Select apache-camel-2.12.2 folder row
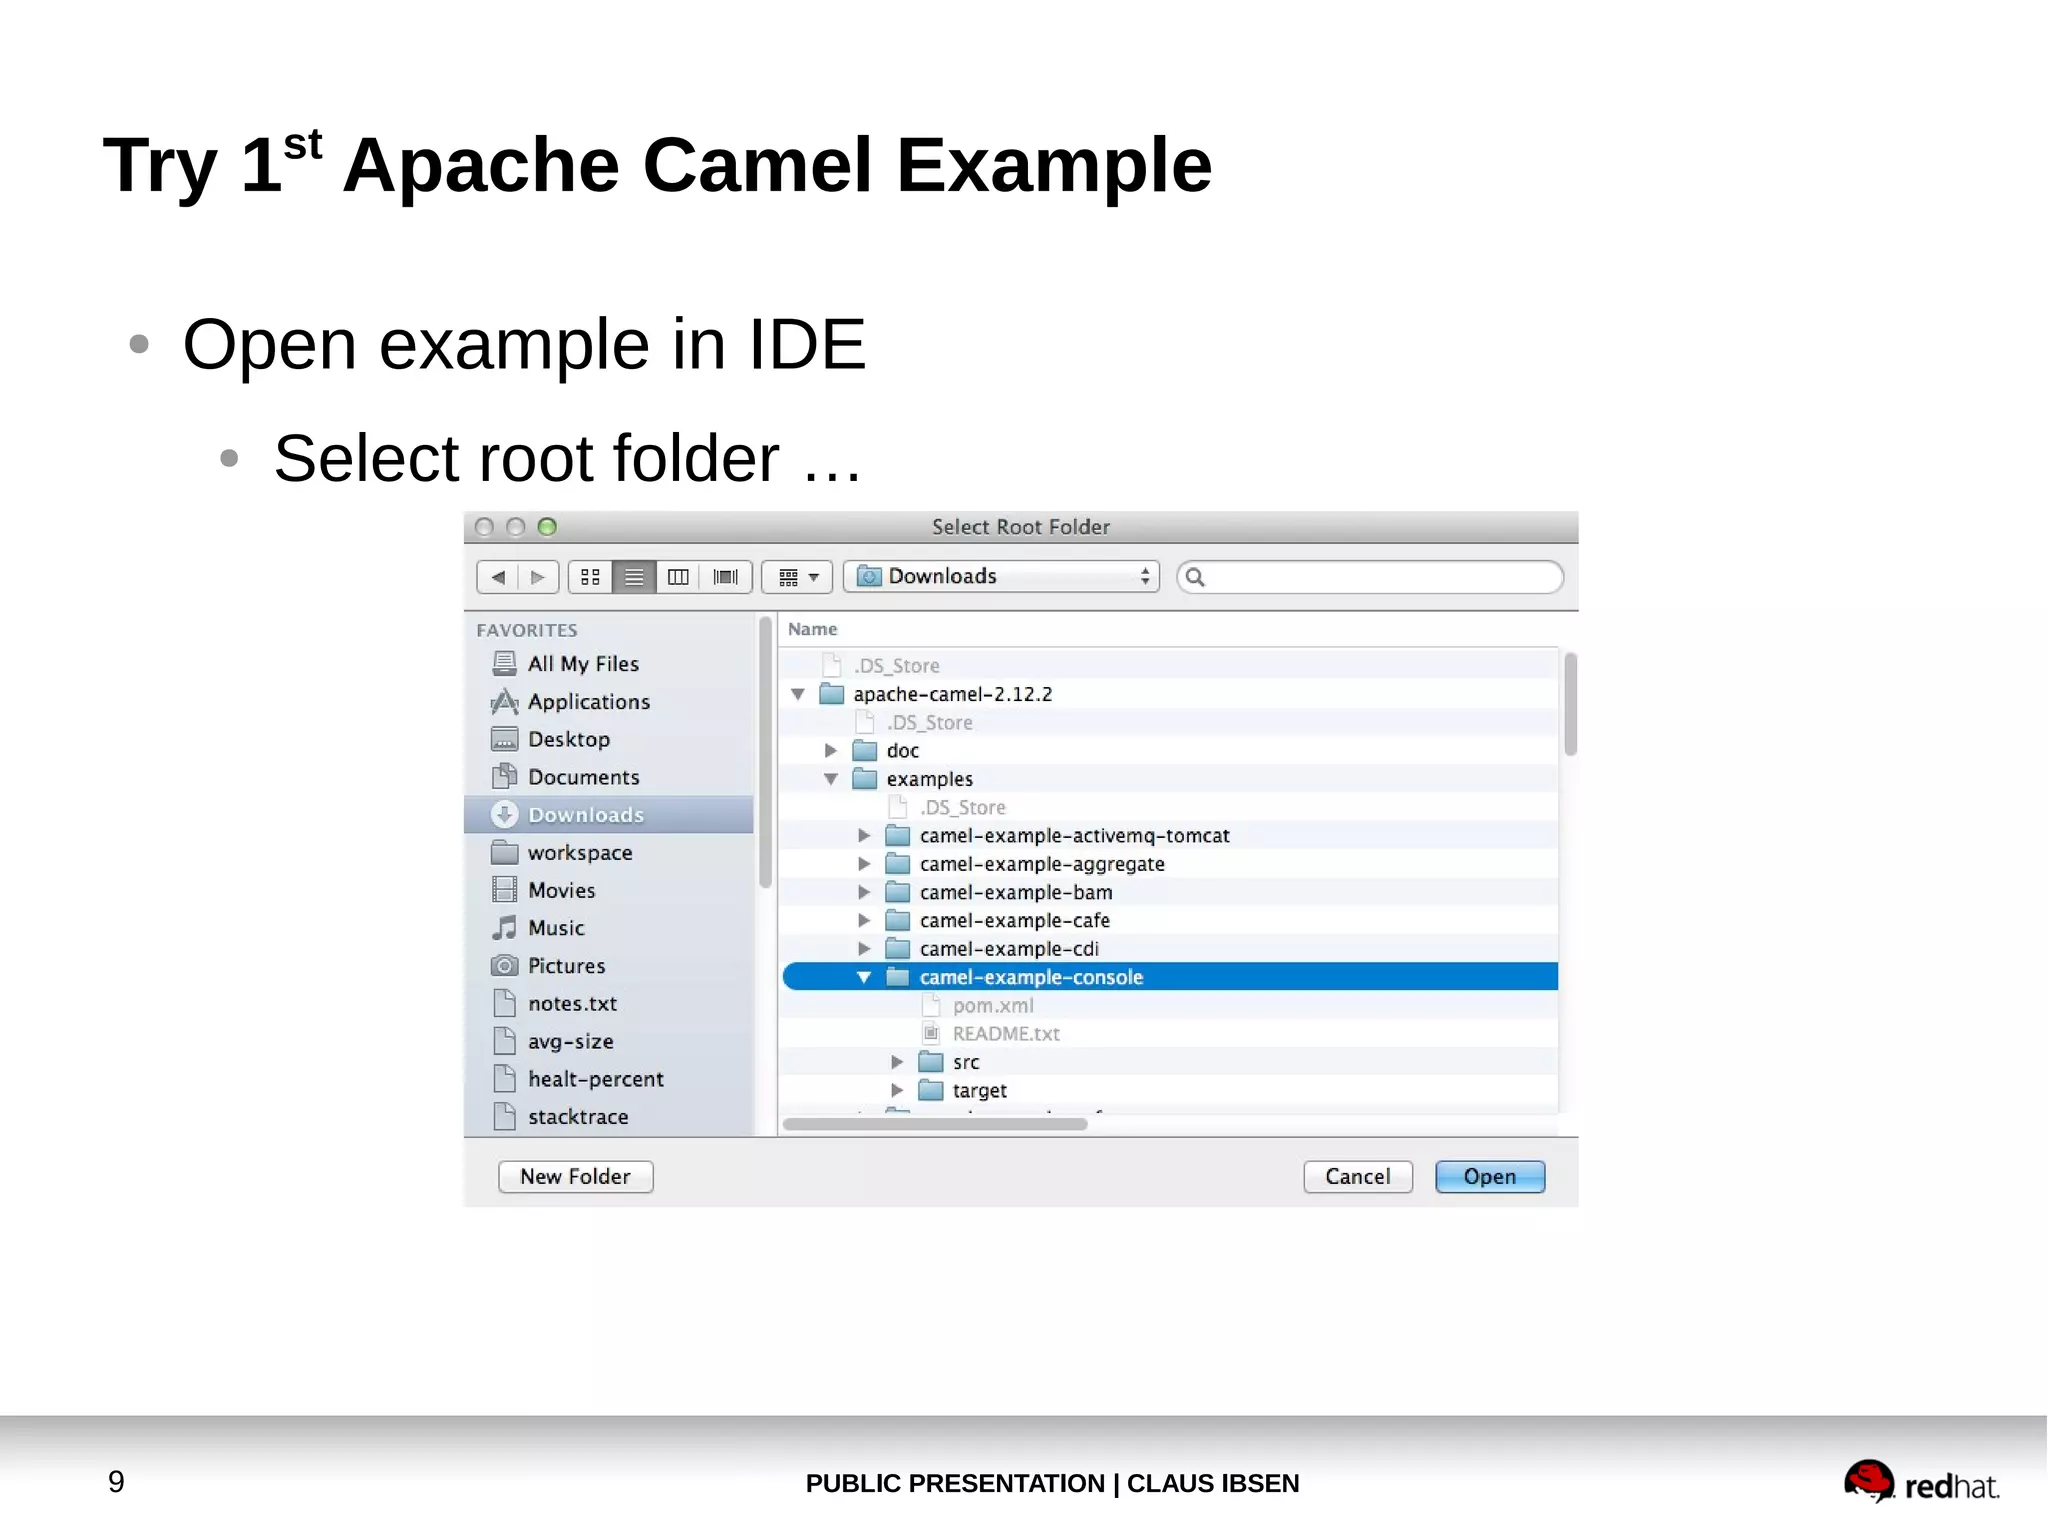This screenshot has height=1535, width=2048. pos(1169,694)
